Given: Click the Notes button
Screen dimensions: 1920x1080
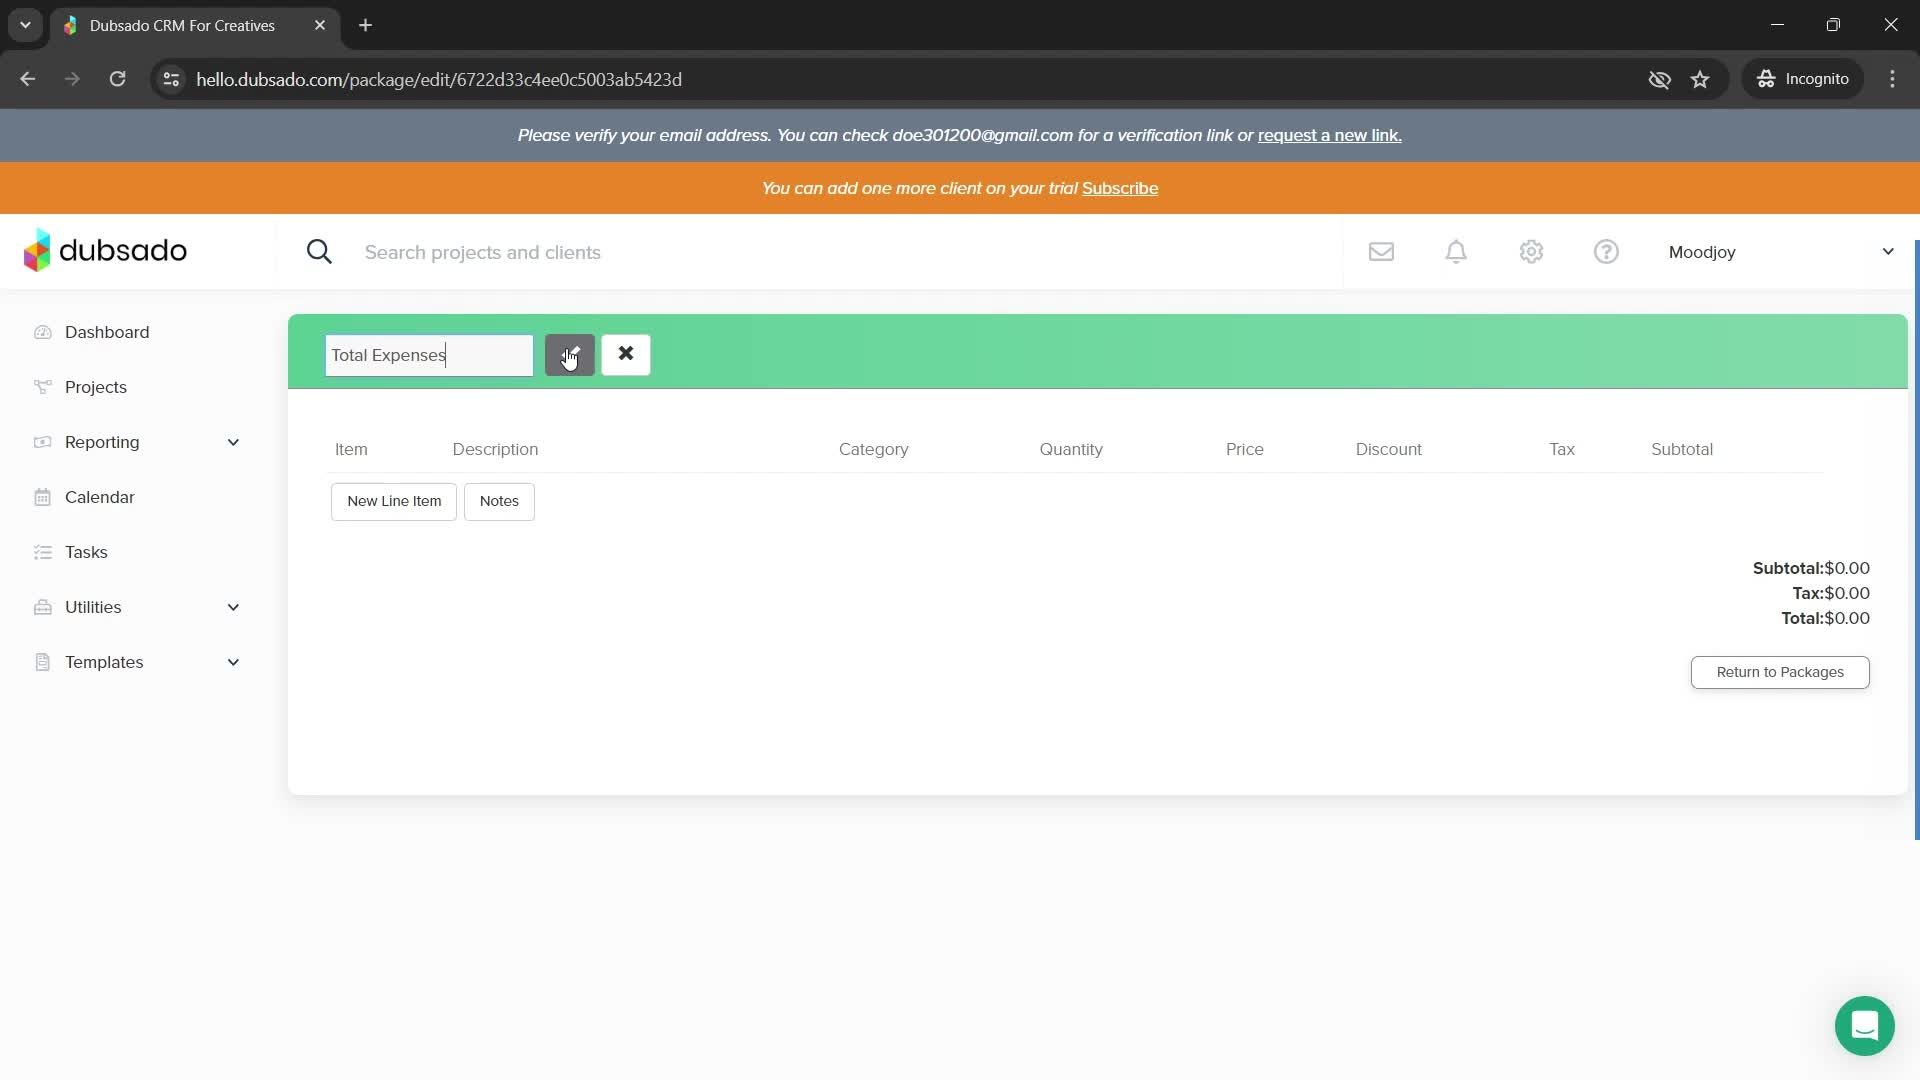Looking at the screenshot, I should pyautogui.click(x=499, y=501).
